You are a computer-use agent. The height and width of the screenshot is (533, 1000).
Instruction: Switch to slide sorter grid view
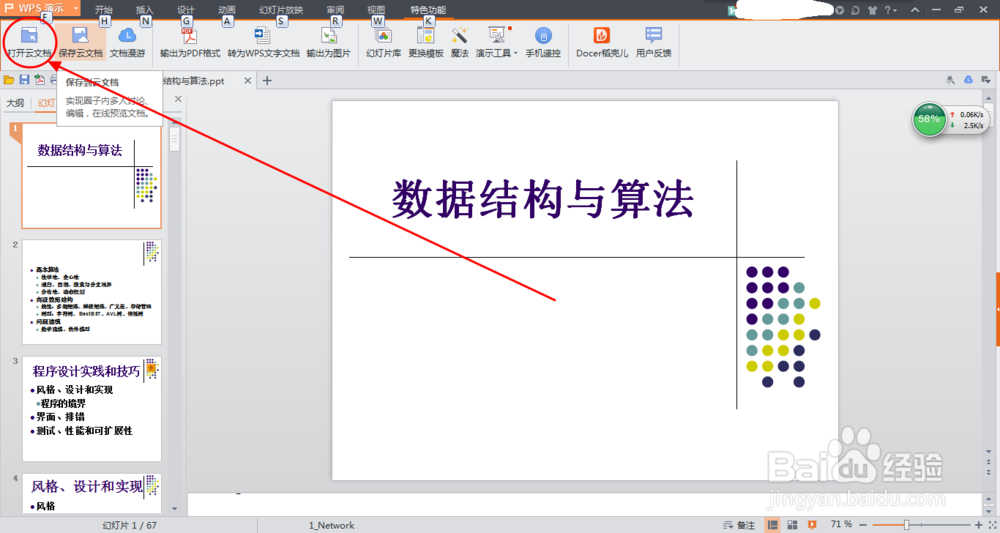point(793,525)
